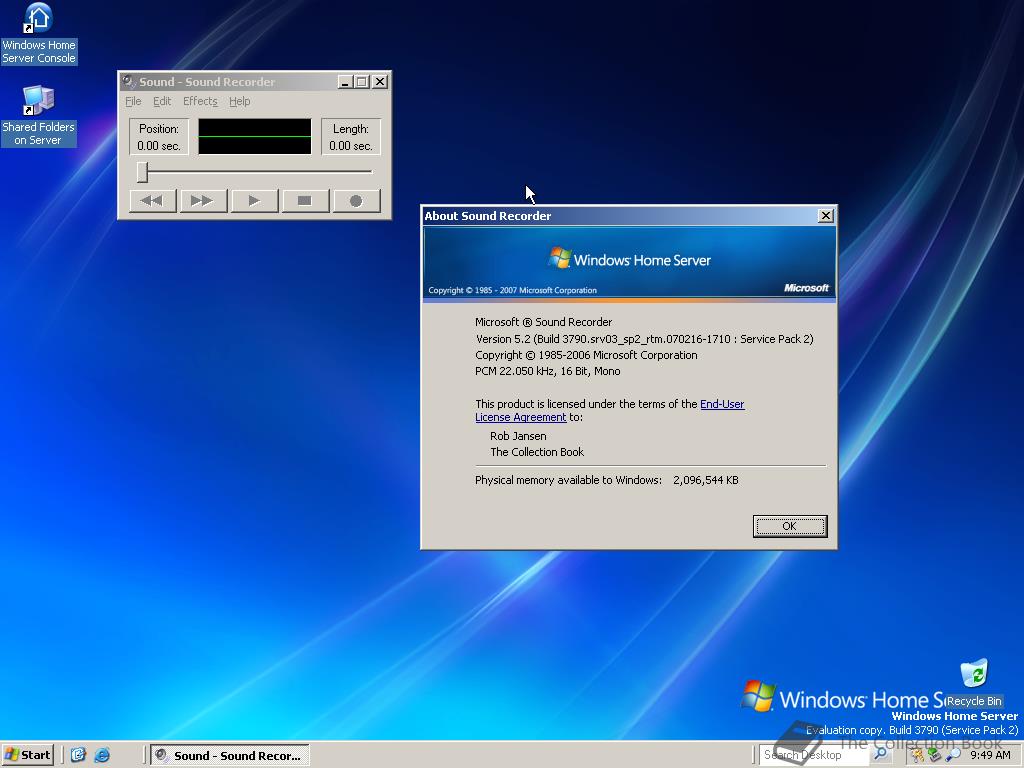Click the Windows Home Server banner logo
The image size is (1024, 768).
[630, 260]
